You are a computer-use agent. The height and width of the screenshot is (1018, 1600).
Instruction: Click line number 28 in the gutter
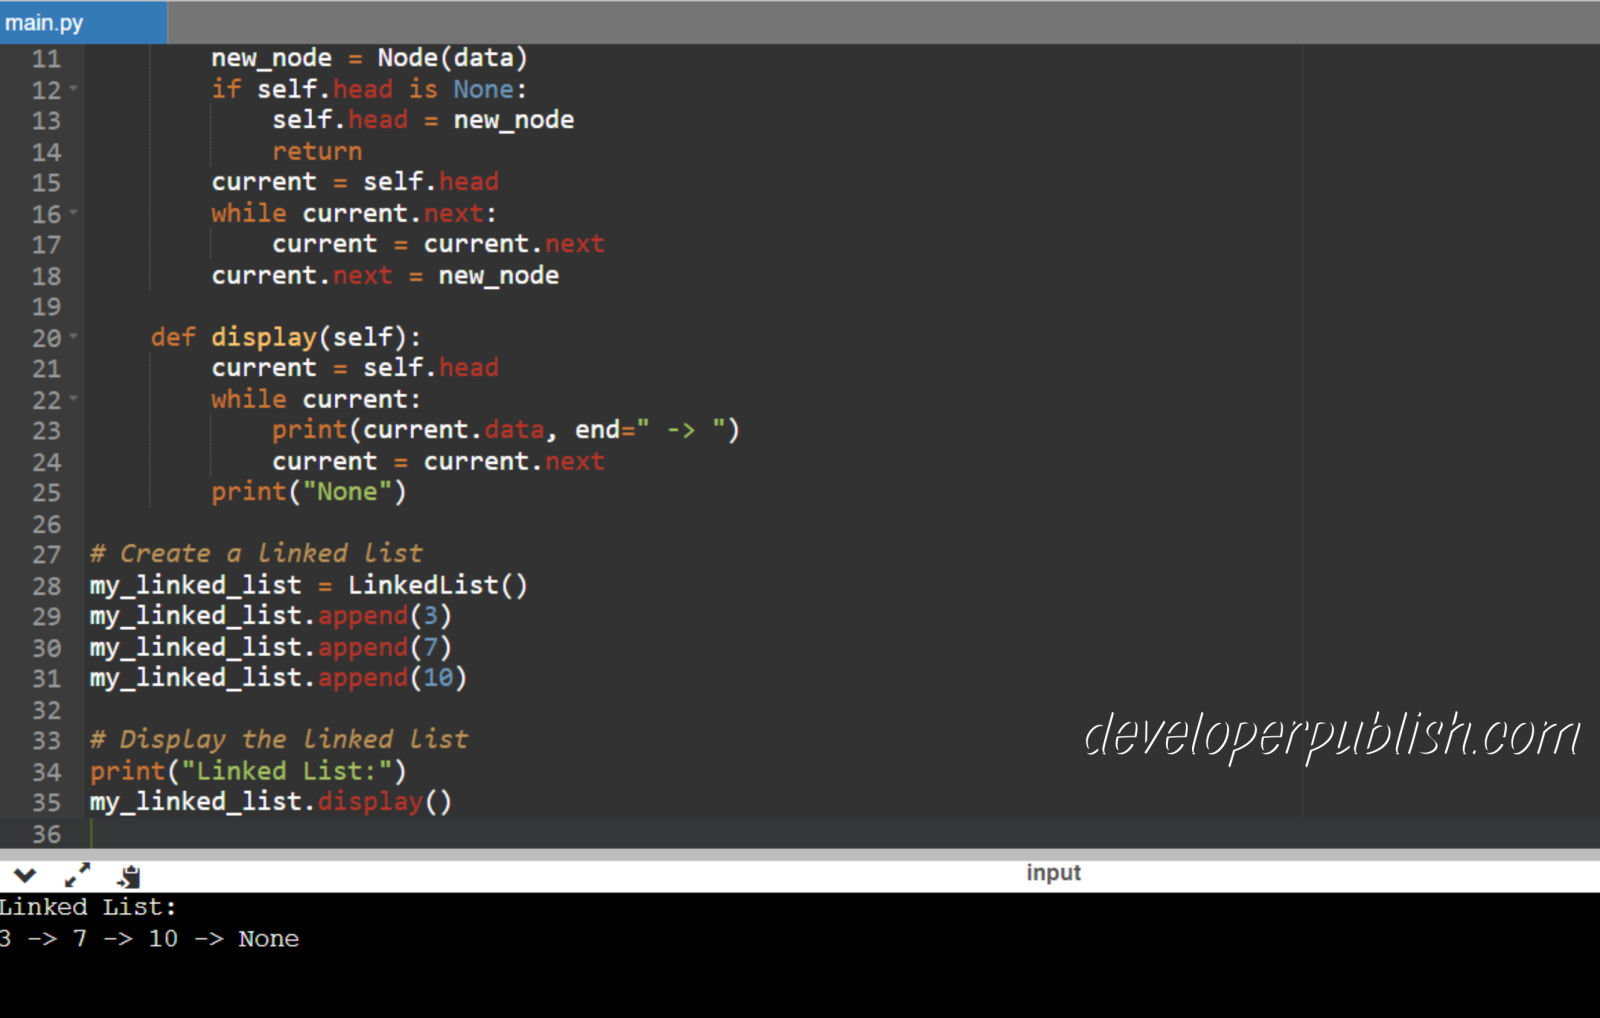(46, 585)
